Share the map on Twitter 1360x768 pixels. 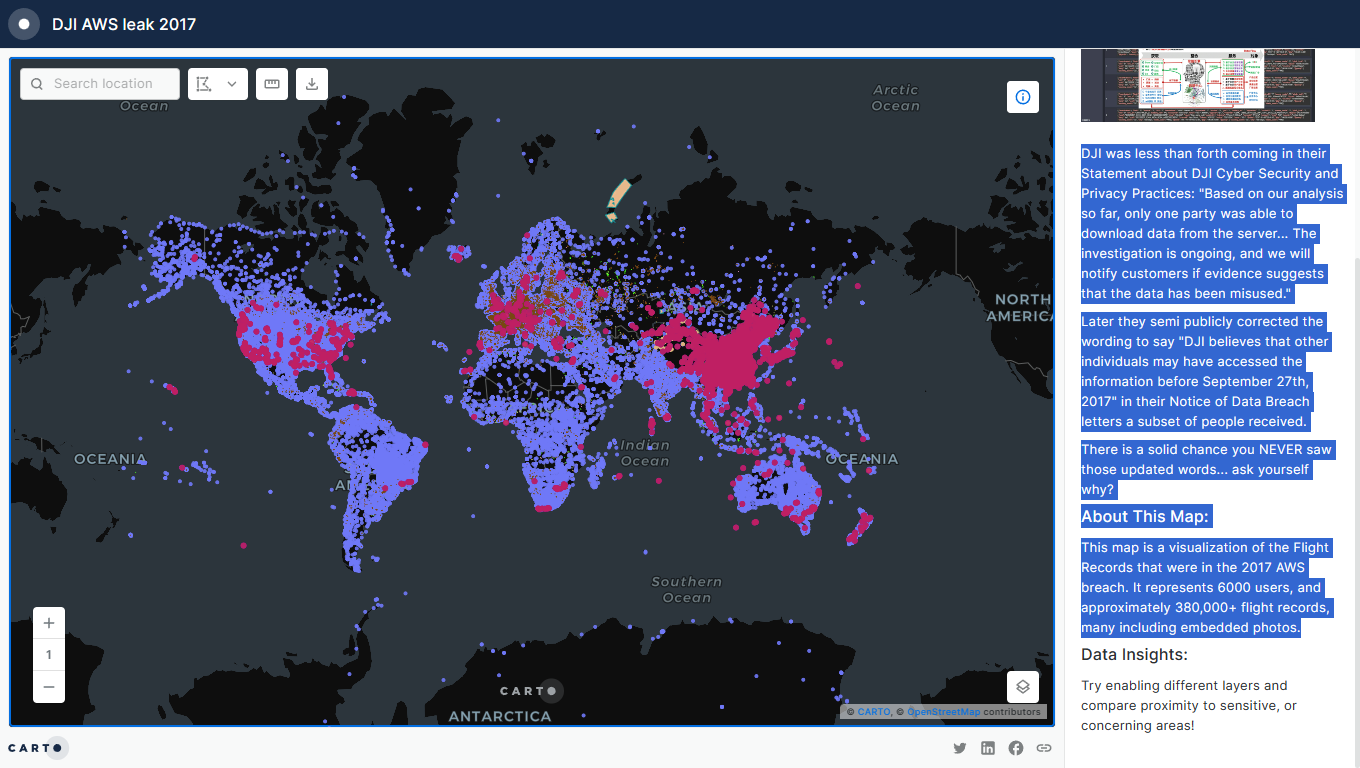coord(960,748)
